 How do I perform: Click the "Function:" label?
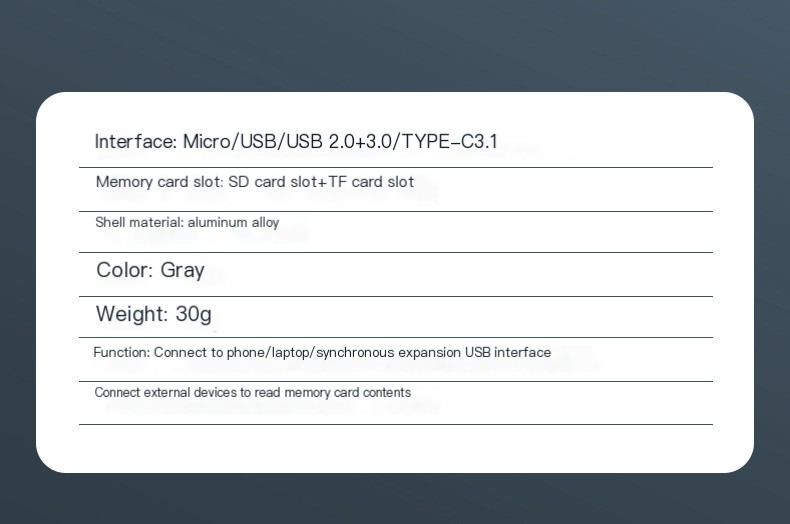point(122,353)
